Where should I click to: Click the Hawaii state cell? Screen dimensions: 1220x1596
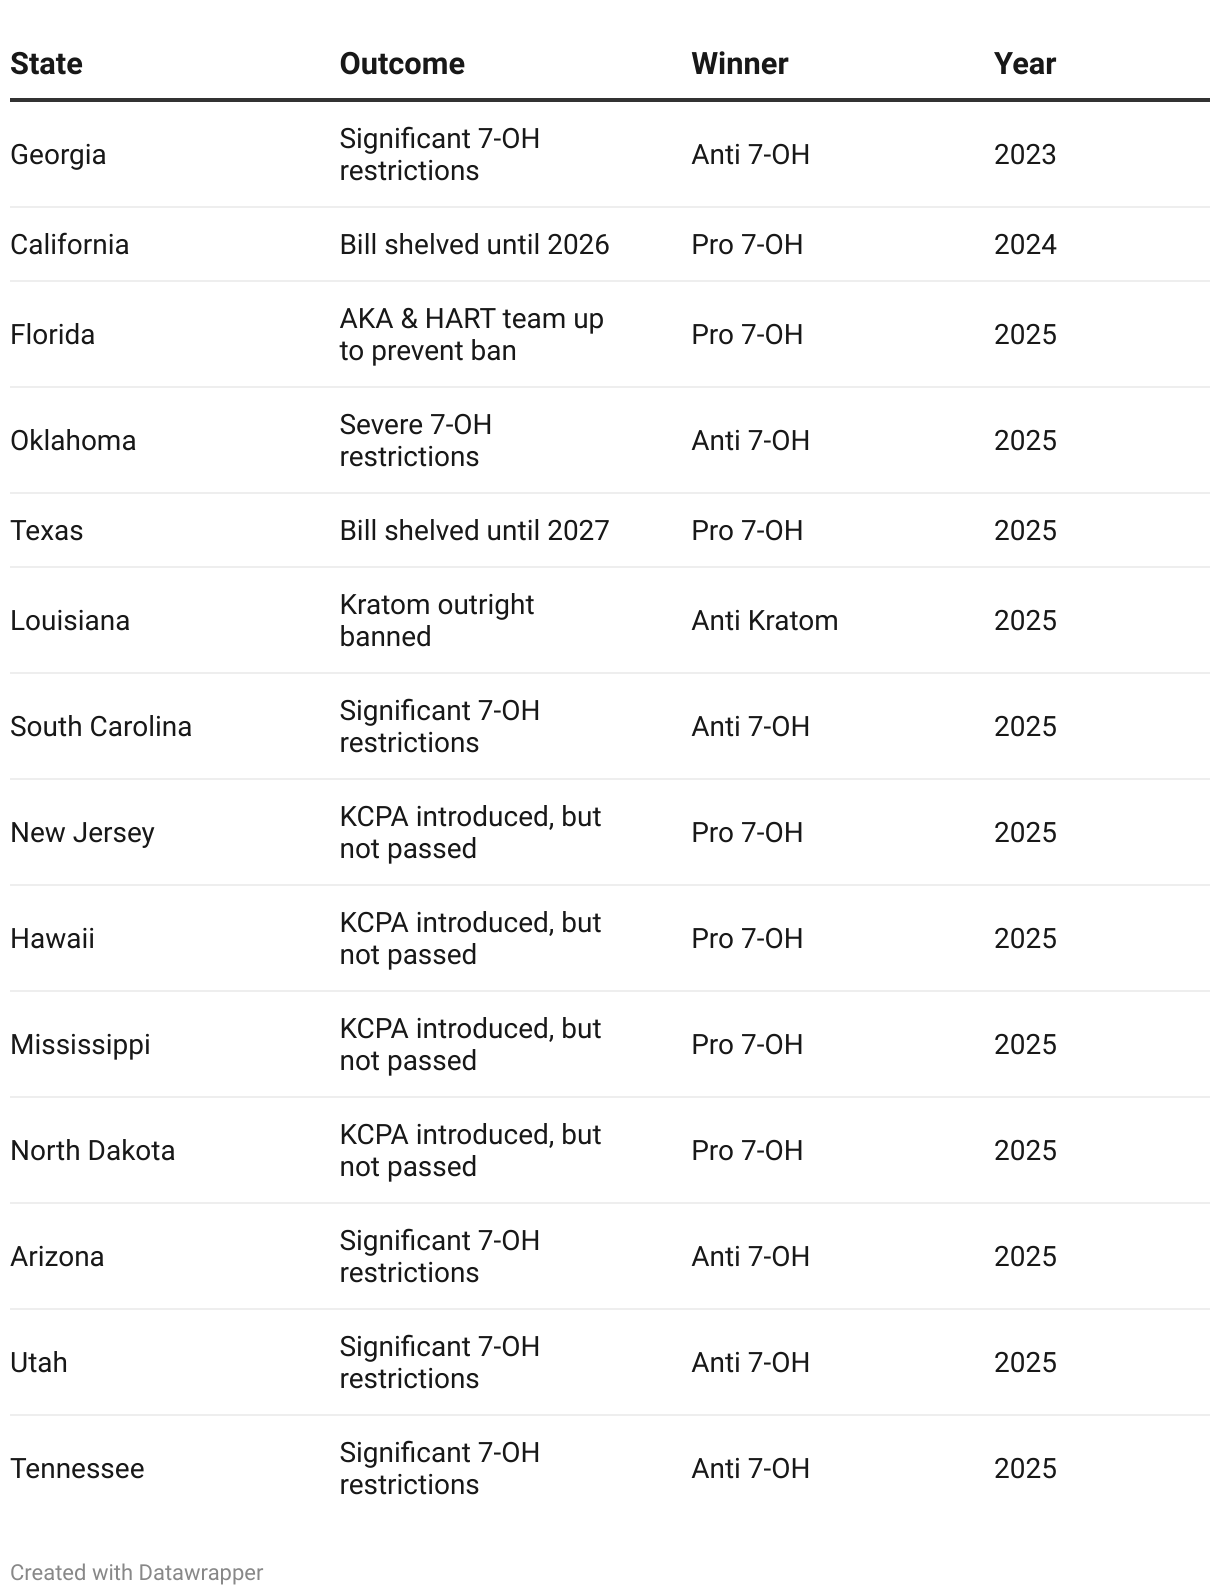52,939
